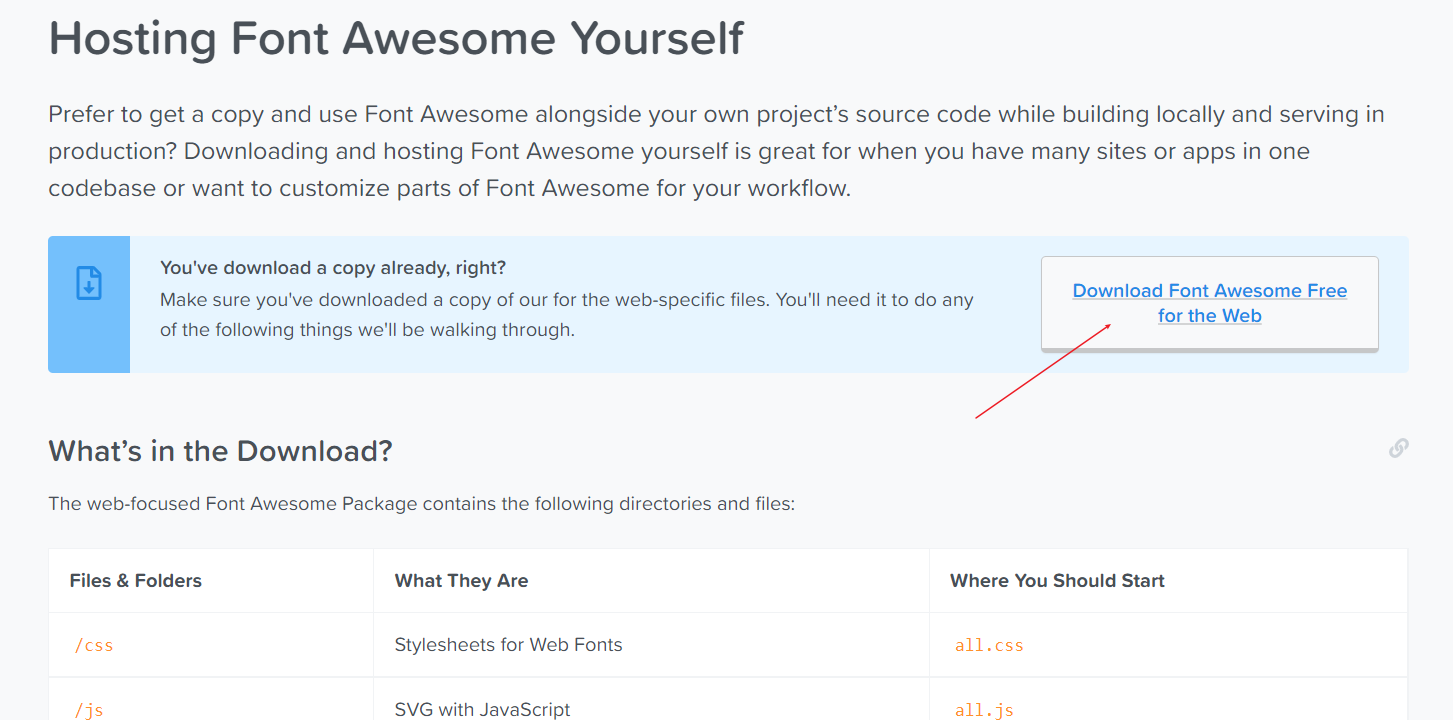
Task: Click the What's in the Download? heading
Action: tap(220, 451)
